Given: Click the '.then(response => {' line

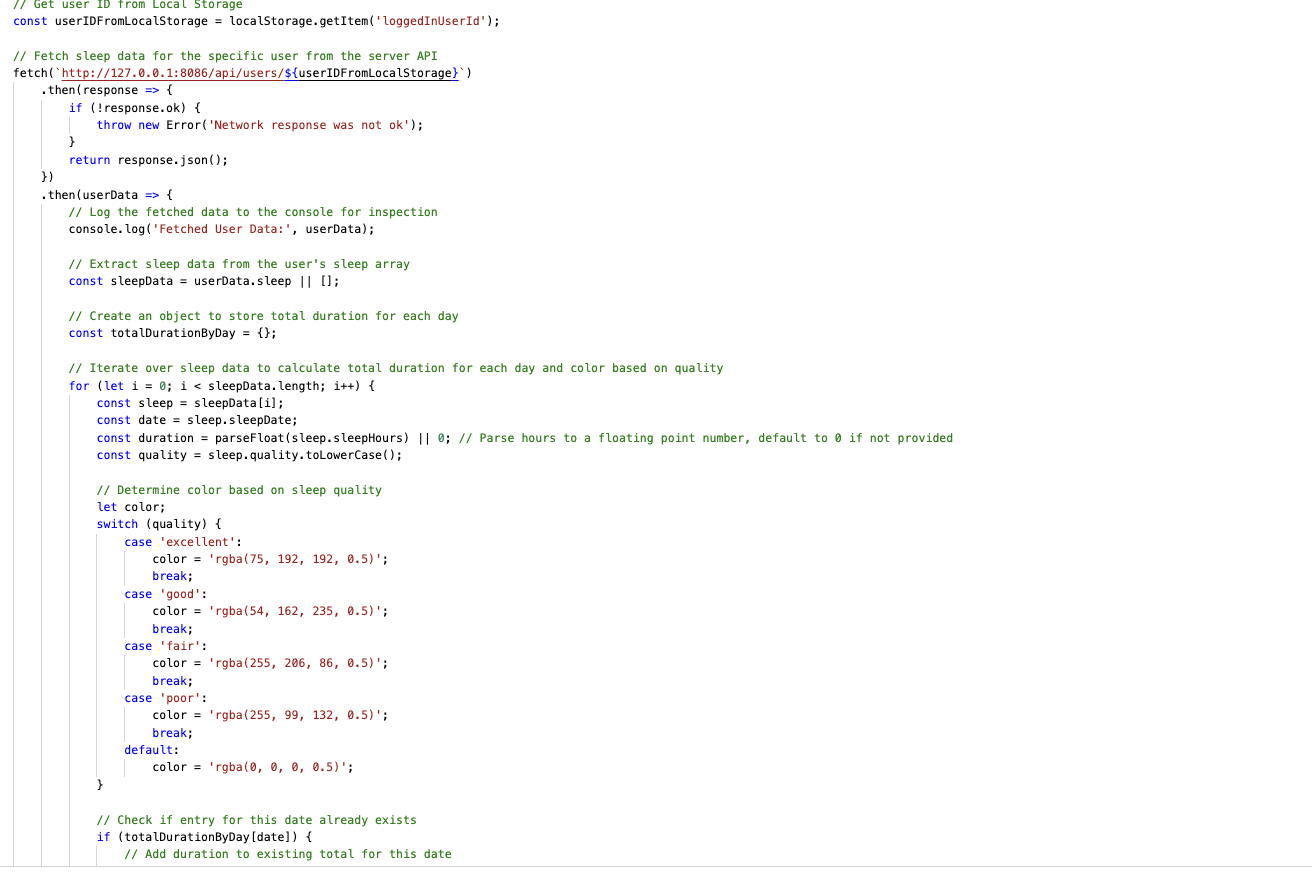Looking at the screenshot, I should tap(107, 90).
